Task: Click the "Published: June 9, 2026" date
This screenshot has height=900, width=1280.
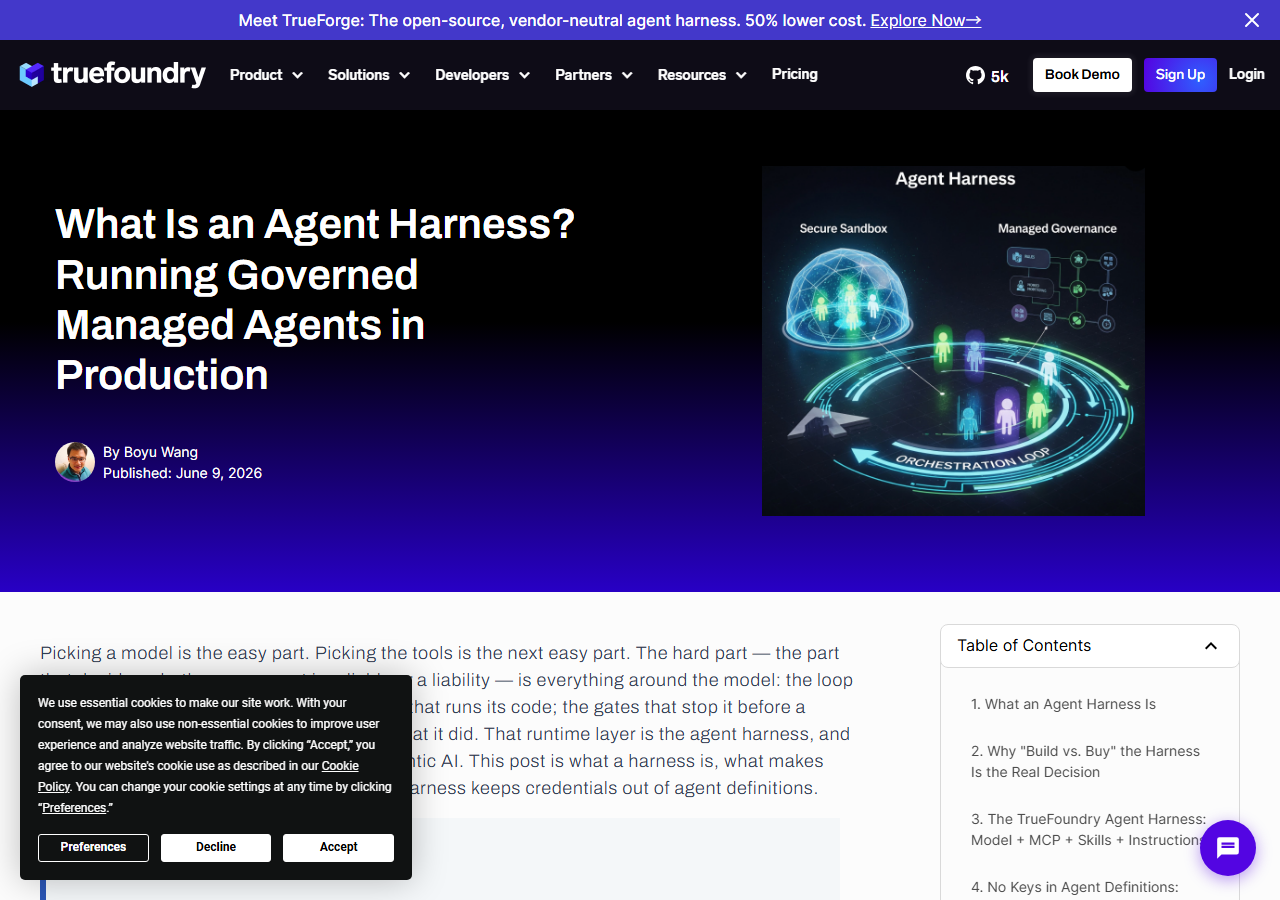Action: [x=182, y=473]
